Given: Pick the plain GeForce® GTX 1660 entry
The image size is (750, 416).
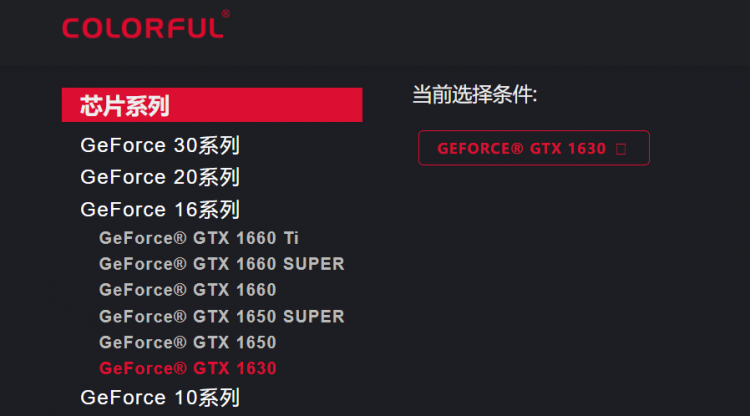Looking at the screenshot, I should tap(187, 290).
